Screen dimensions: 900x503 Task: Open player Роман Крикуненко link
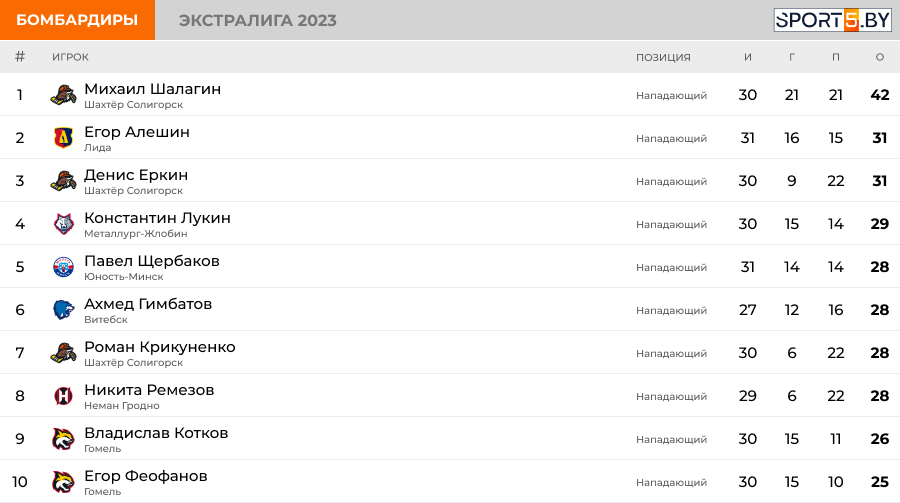point(160,347)
